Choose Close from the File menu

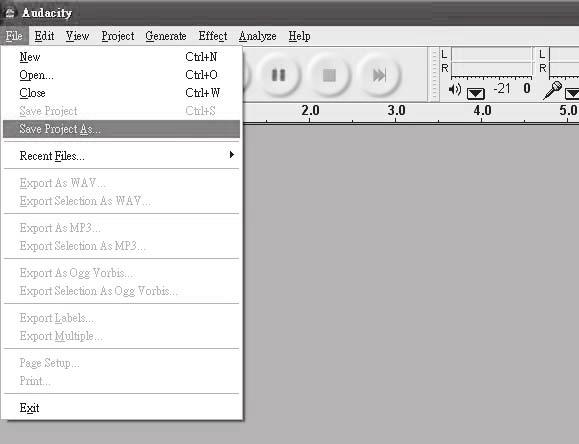point(121,93)
